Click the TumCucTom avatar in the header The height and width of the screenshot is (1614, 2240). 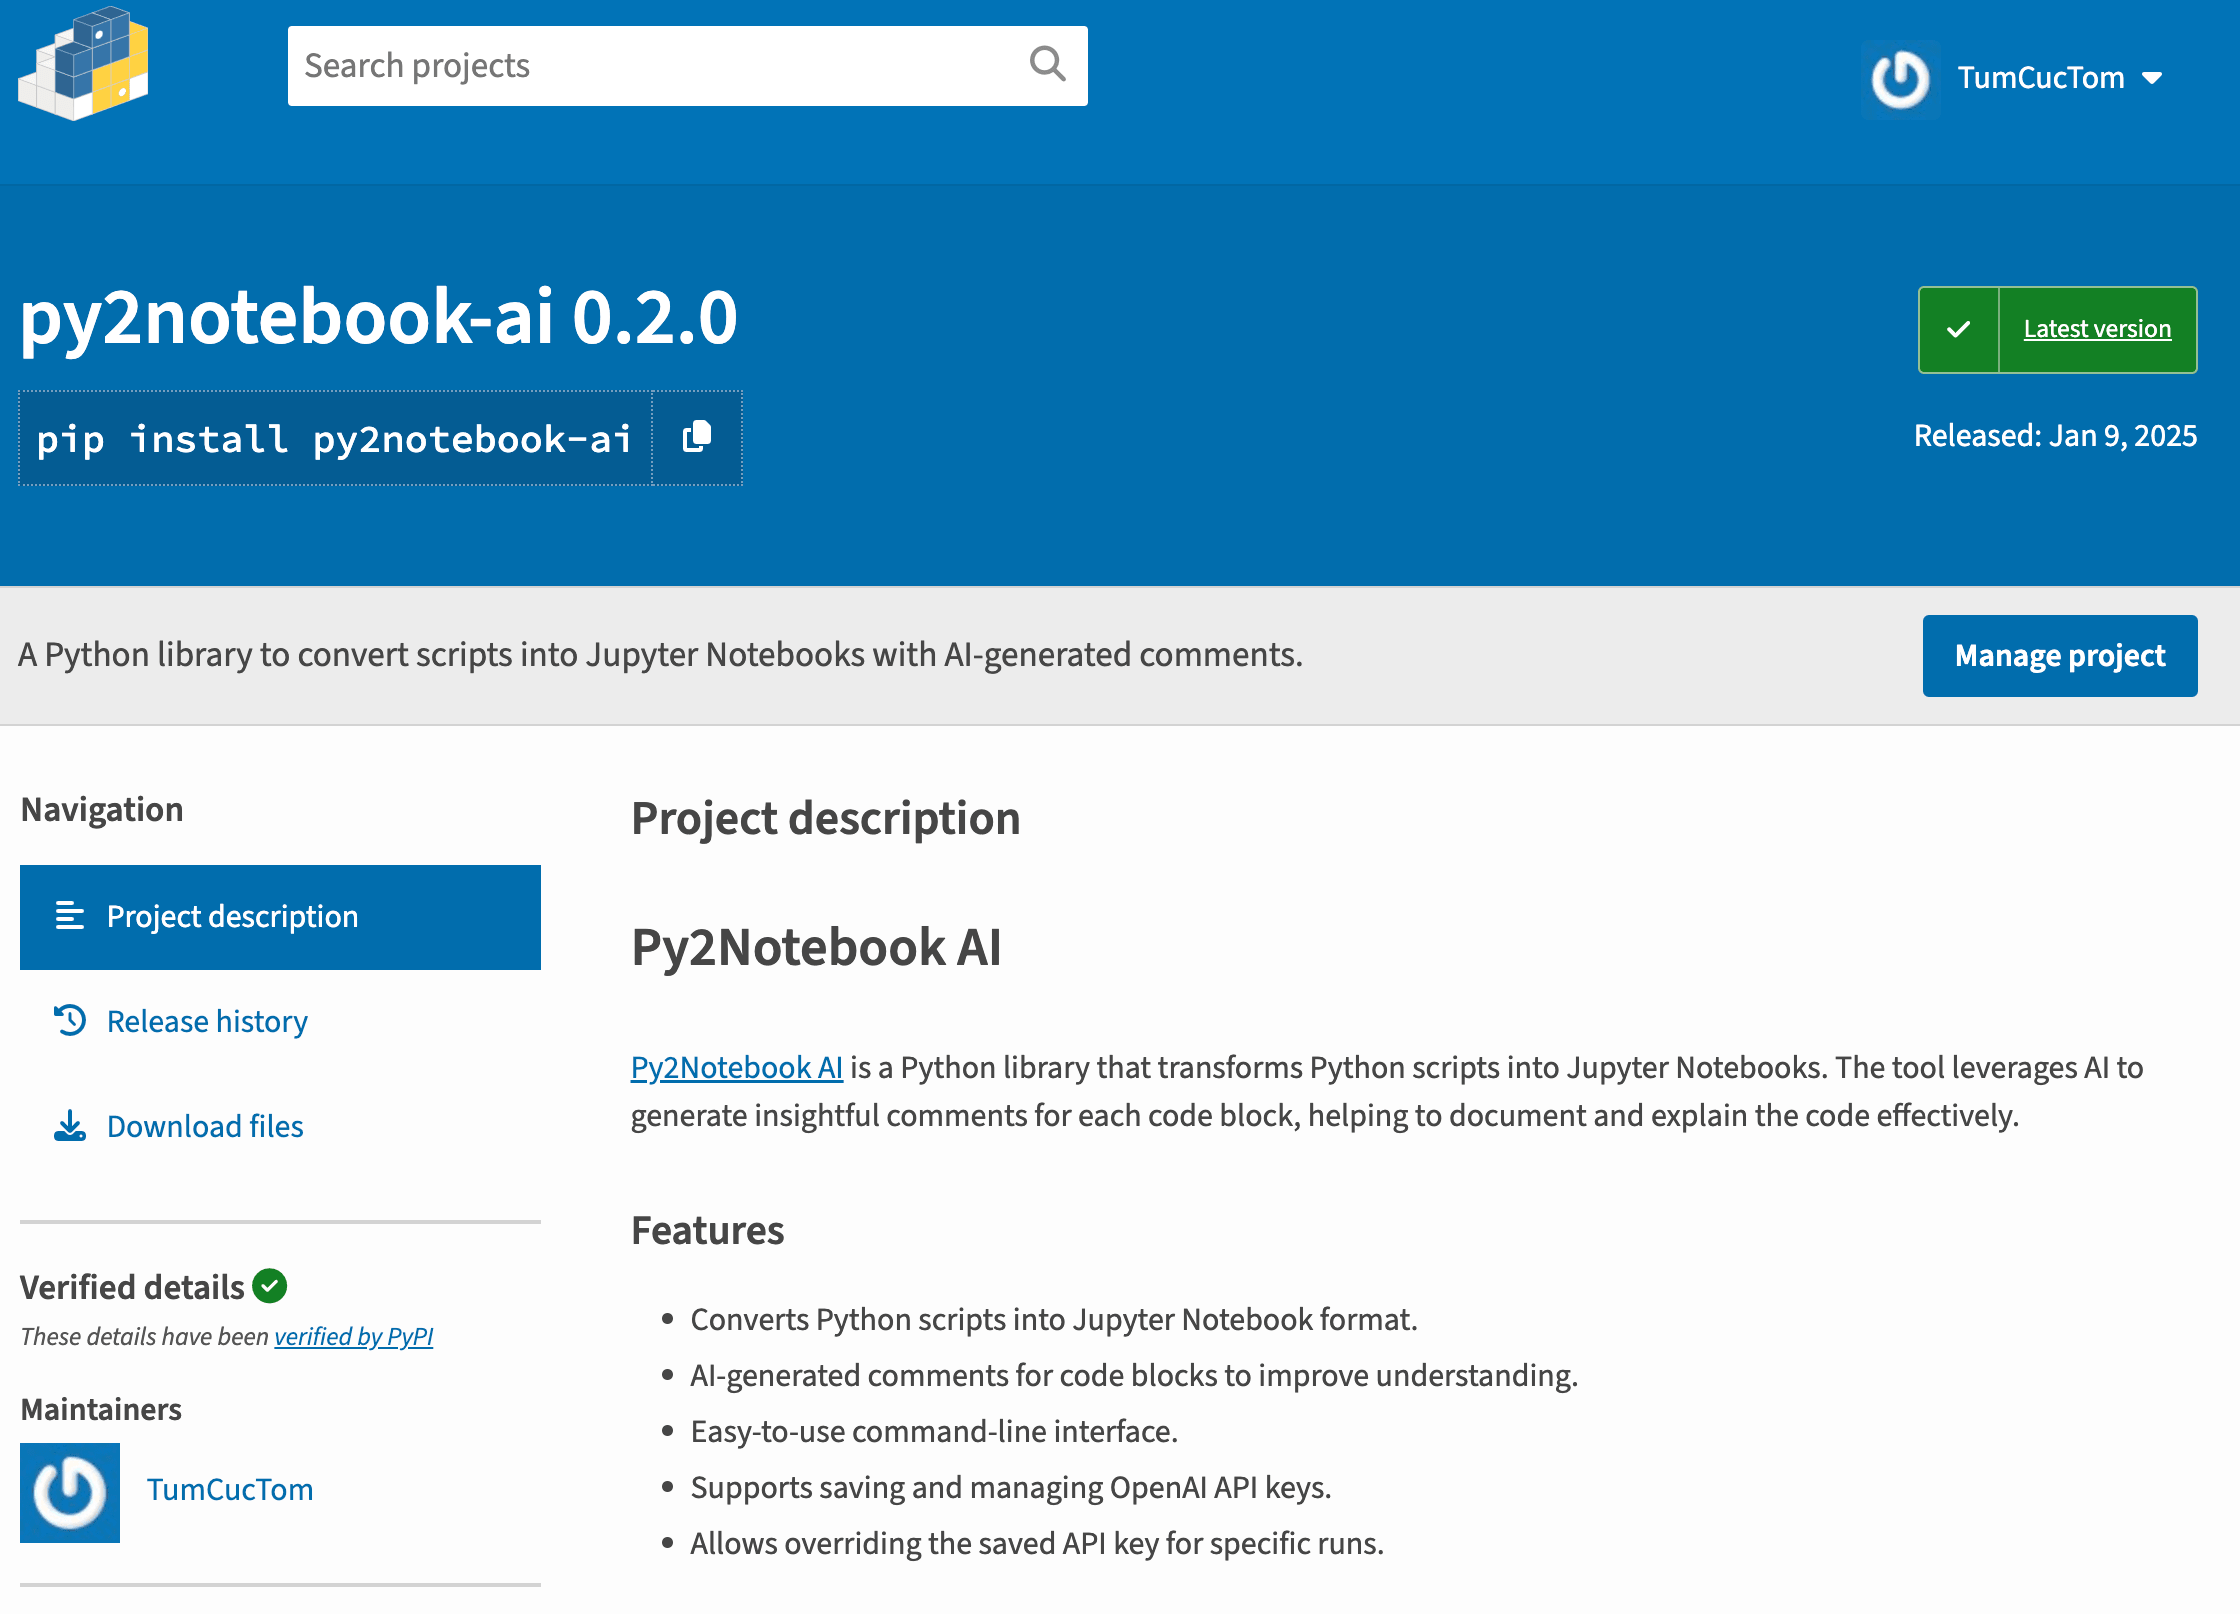[x=1900, y=79]
